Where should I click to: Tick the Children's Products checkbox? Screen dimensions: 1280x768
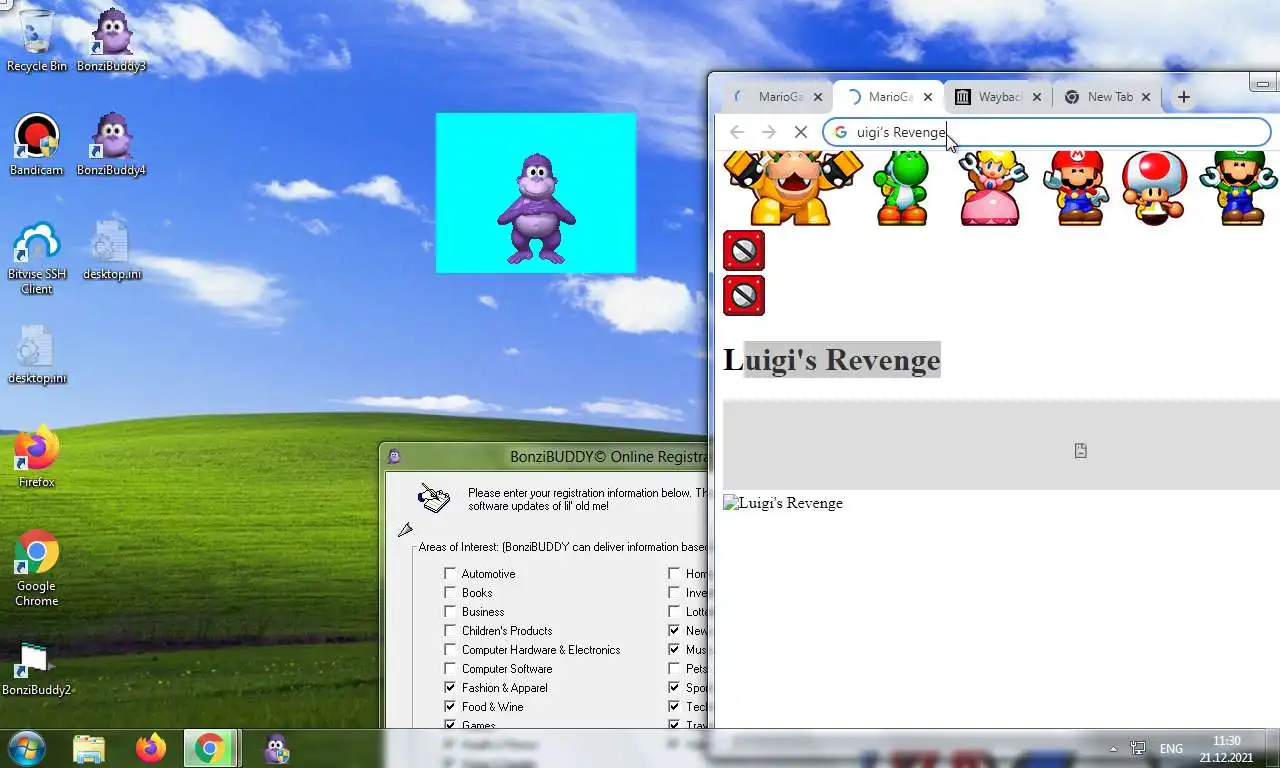click(450, 631)
